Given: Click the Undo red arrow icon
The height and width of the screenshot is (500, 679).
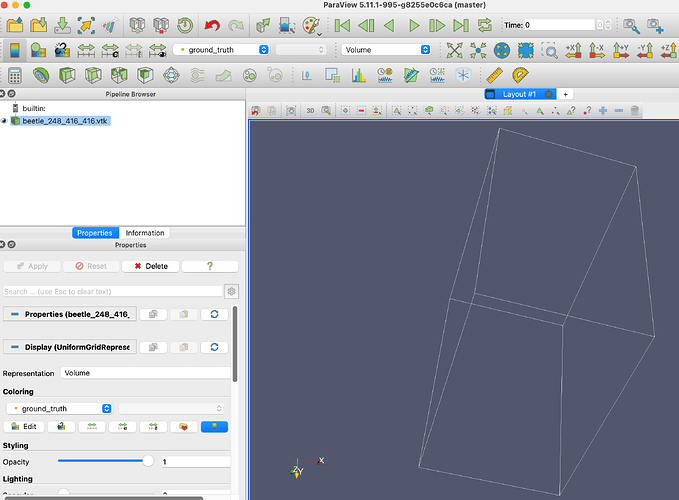Looking at the screenshot, I should [x=212, y=26].
